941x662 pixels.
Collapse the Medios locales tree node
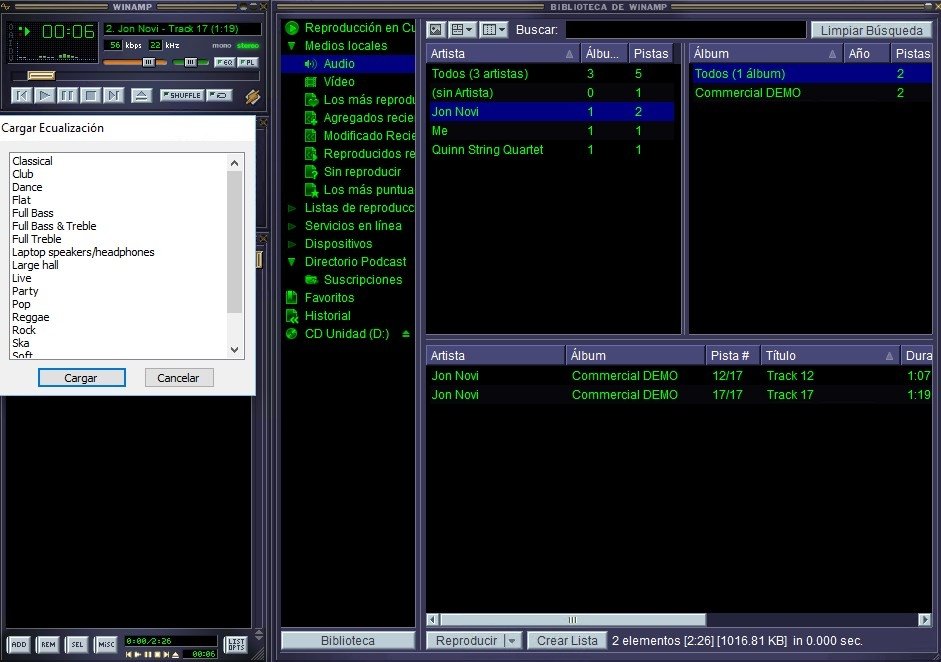[292, 46]
